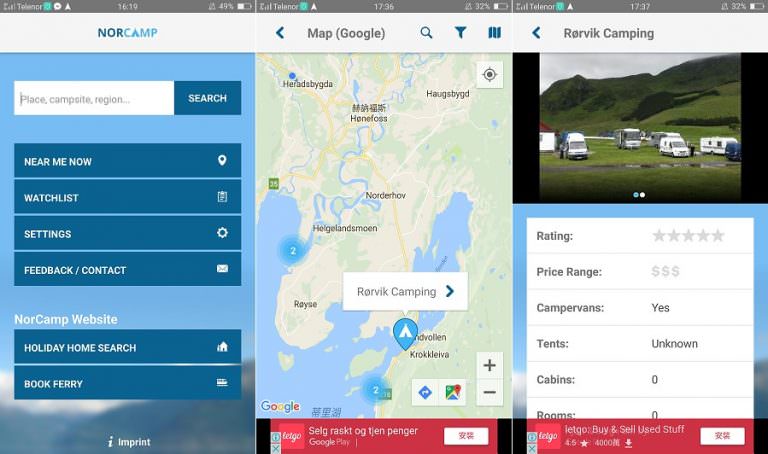
Task: Open the Watchlist menu entry
Action: pos(127,198)
